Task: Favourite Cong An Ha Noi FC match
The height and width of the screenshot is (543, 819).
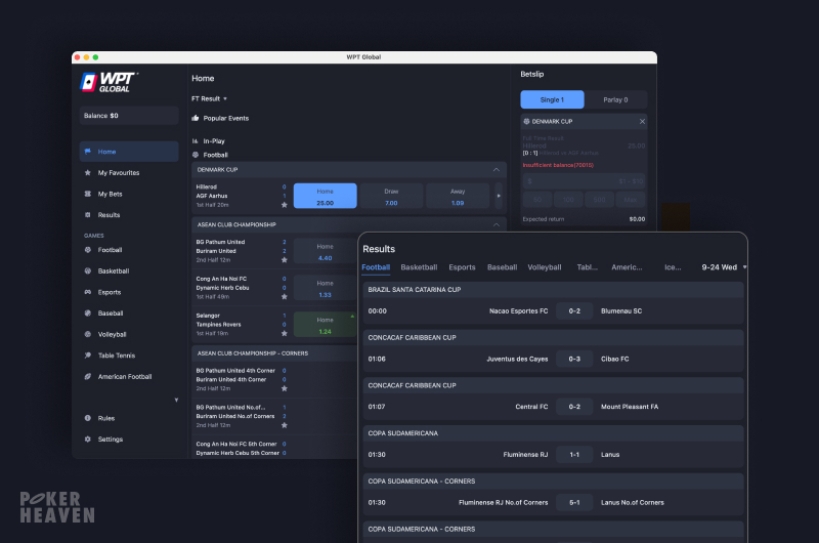Action: click(x=284, y=297)
